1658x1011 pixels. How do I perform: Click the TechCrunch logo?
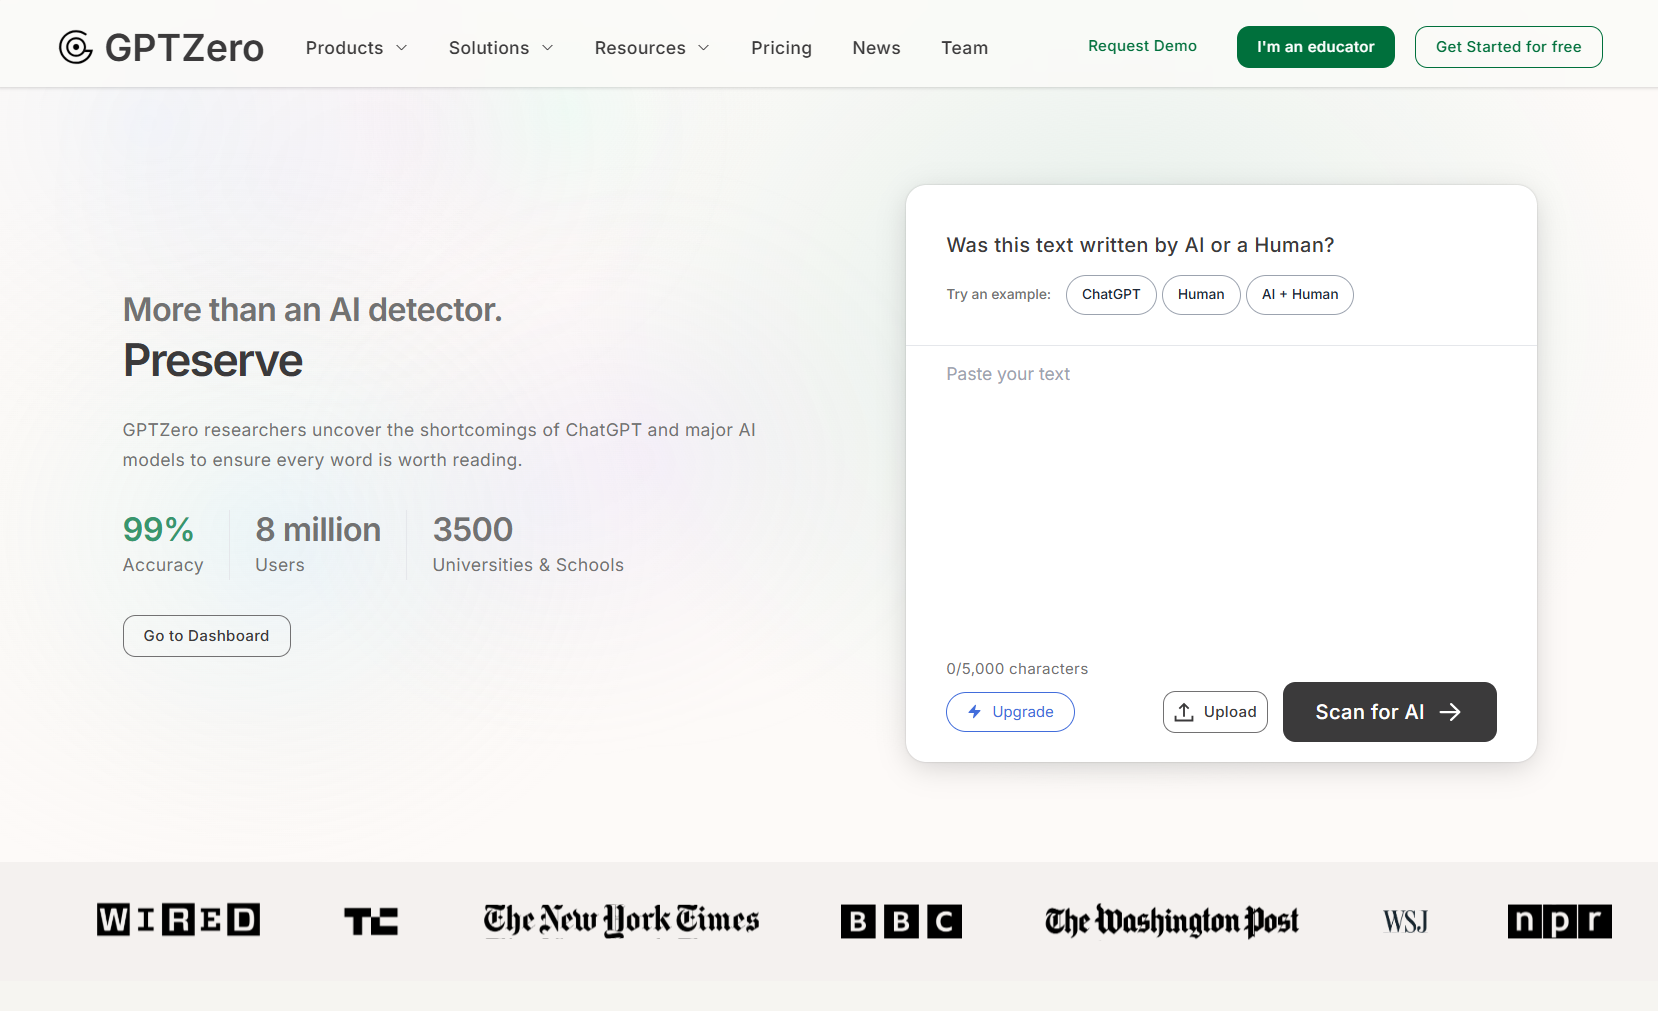371,921
